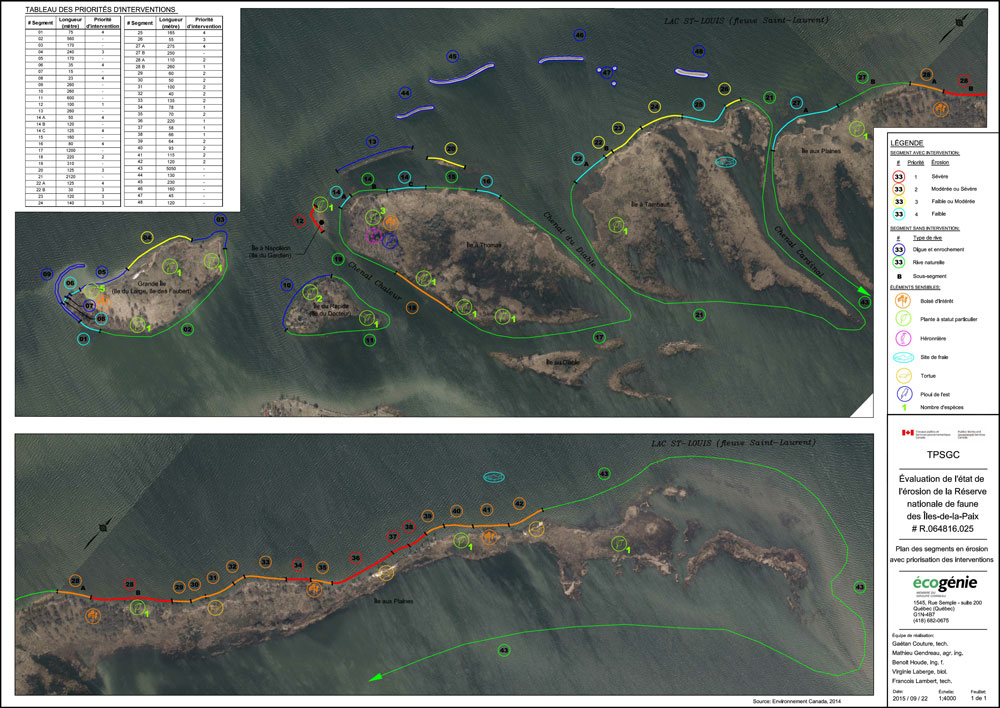Select green segment marker 11
The width and height of the screenshot is (1000, 708).
[370, 341]
